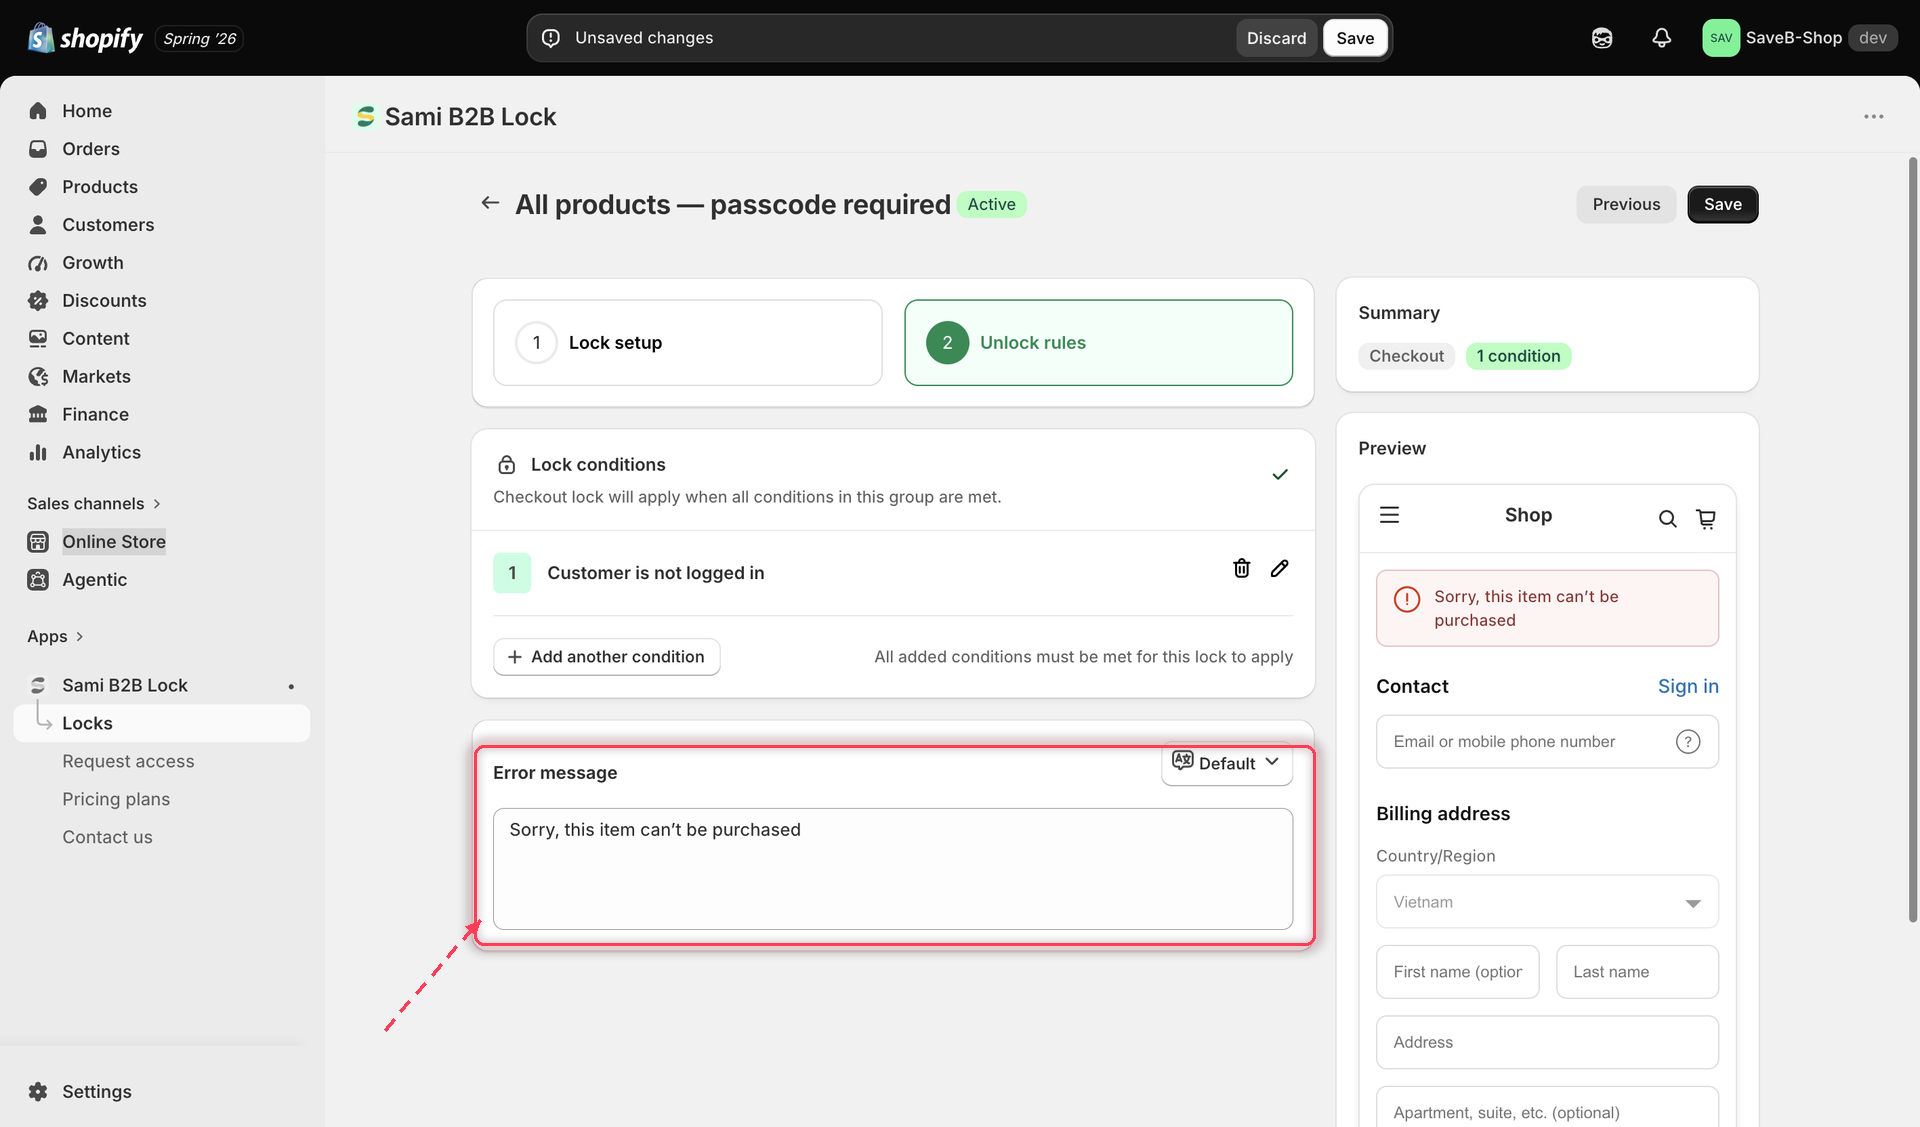Click the help icon in the email field
This screenshot has height=1127, width=1920.
(1688, 742)
